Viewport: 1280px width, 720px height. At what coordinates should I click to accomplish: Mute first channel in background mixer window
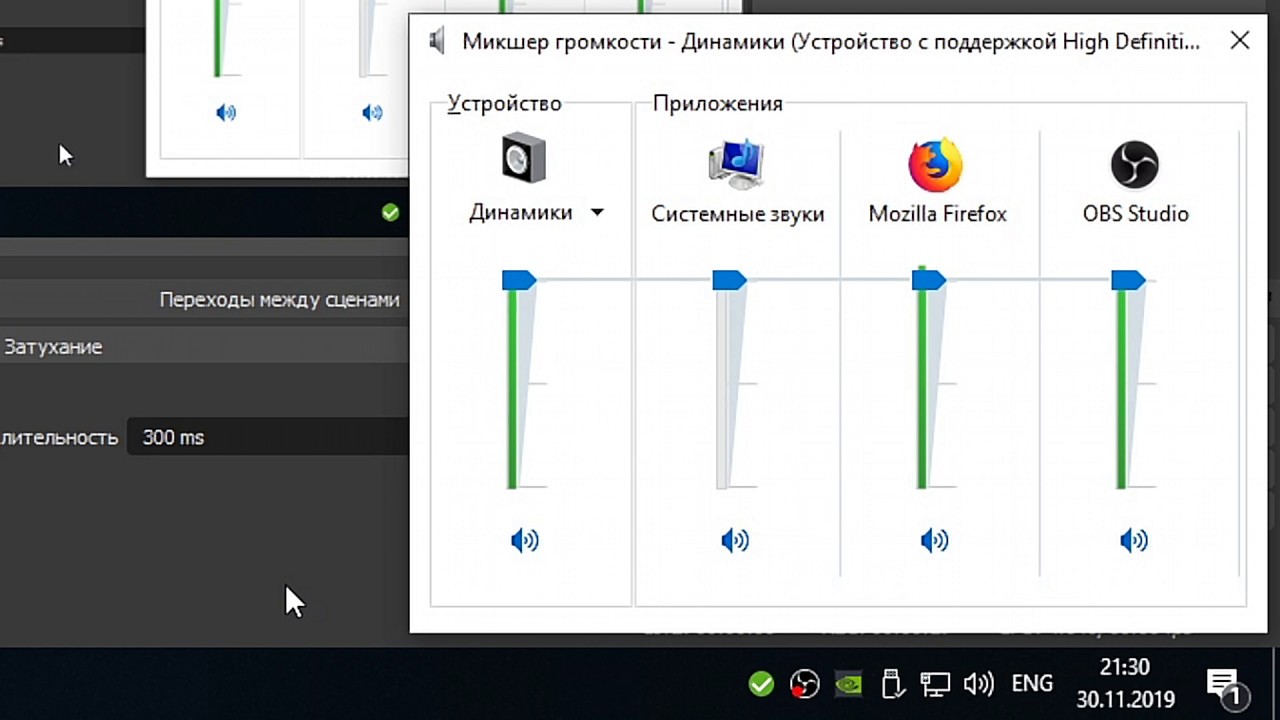tap(226, 113)
